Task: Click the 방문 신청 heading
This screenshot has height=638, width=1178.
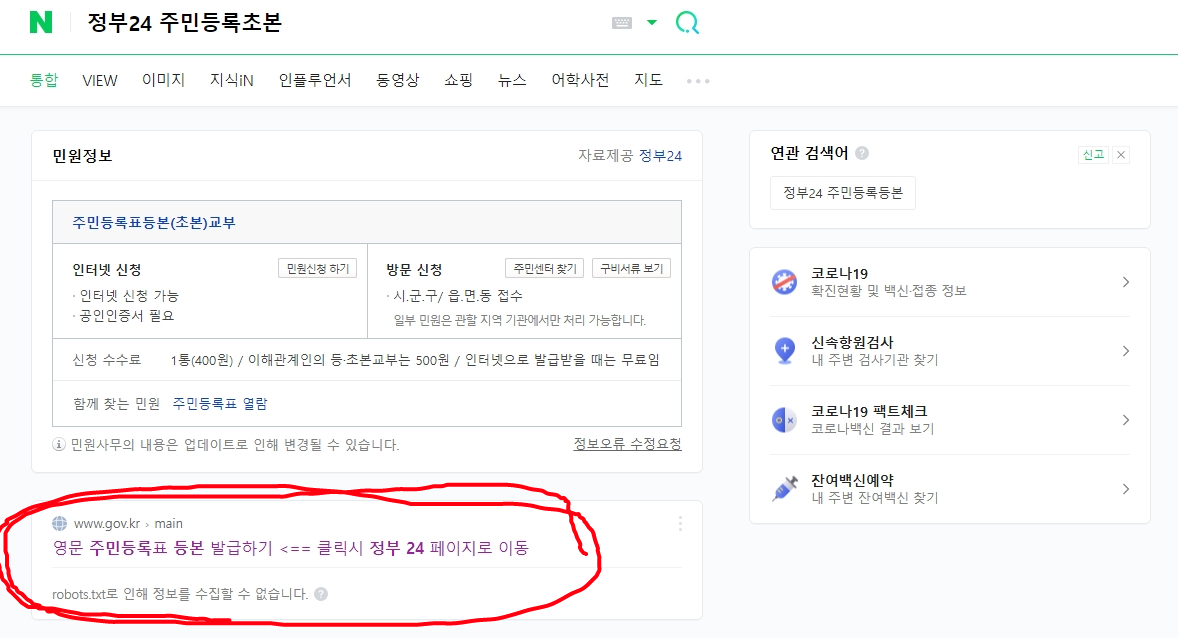Action: tap(414, 269)
